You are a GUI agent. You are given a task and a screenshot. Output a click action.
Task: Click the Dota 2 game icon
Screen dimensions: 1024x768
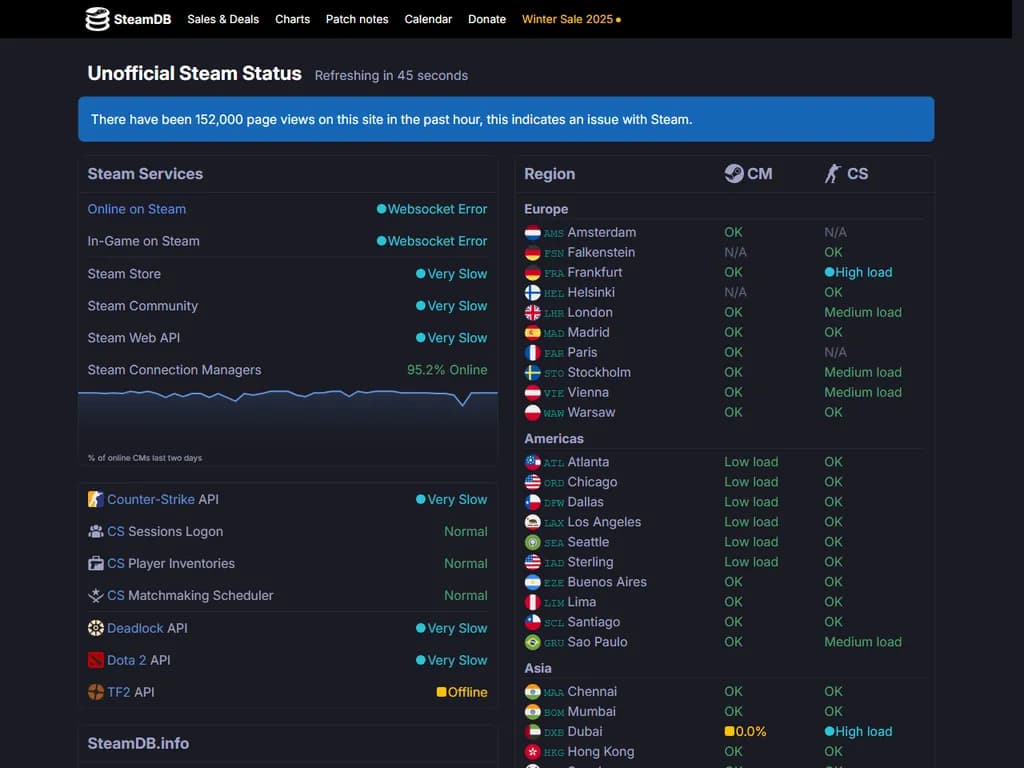pos(96,660)
